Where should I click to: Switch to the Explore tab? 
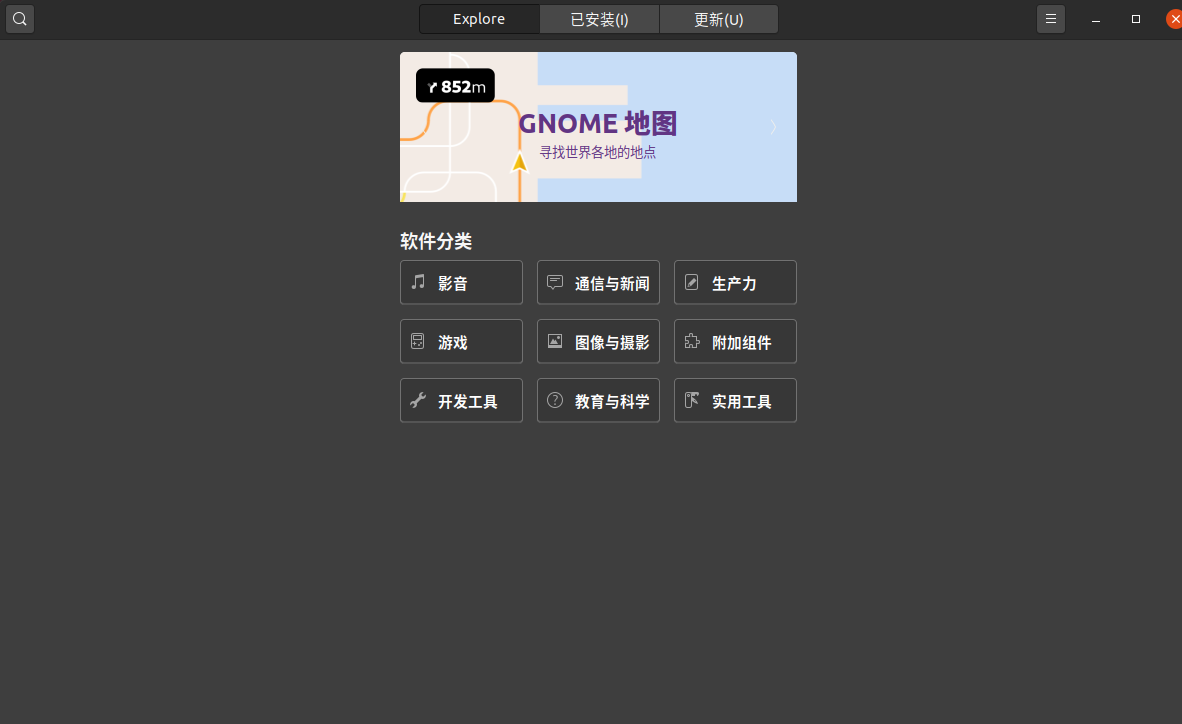pyautogui.click(x=479, y=19)
